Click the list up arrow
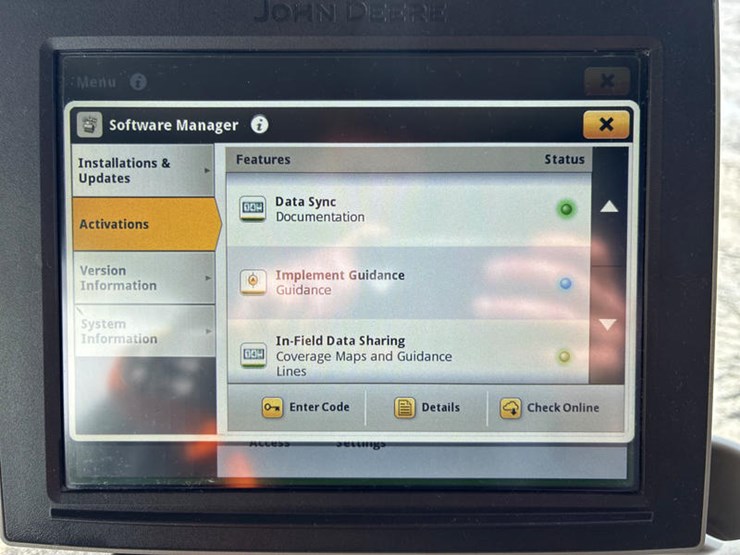 tap(609, 207)
